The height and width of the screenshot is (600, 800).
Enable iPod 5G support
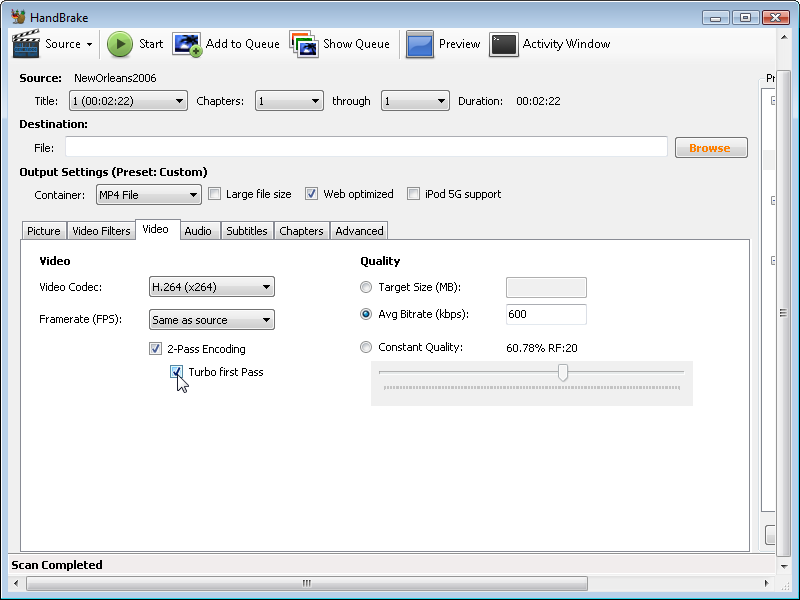414,193
